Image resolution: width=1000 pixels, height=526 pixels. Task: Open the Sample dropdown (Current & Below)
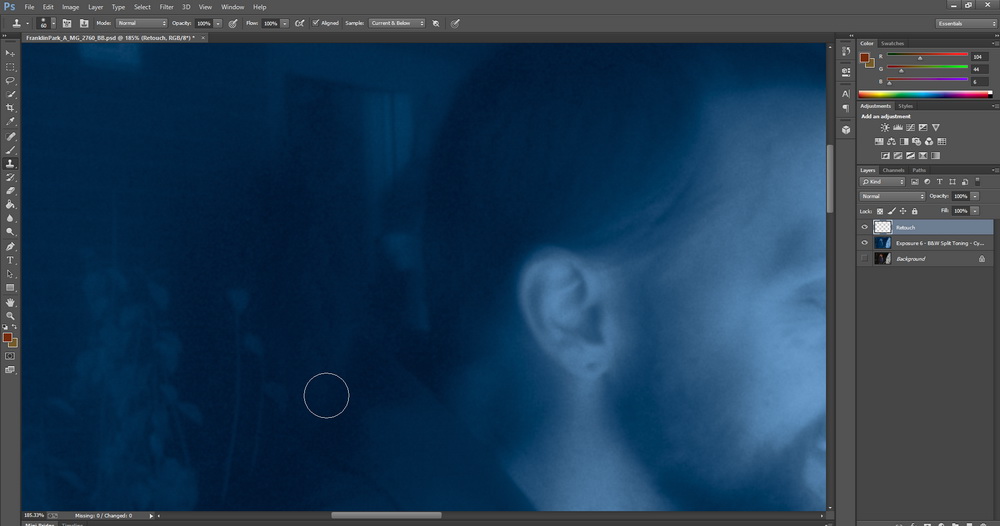(x=397, y=22)
